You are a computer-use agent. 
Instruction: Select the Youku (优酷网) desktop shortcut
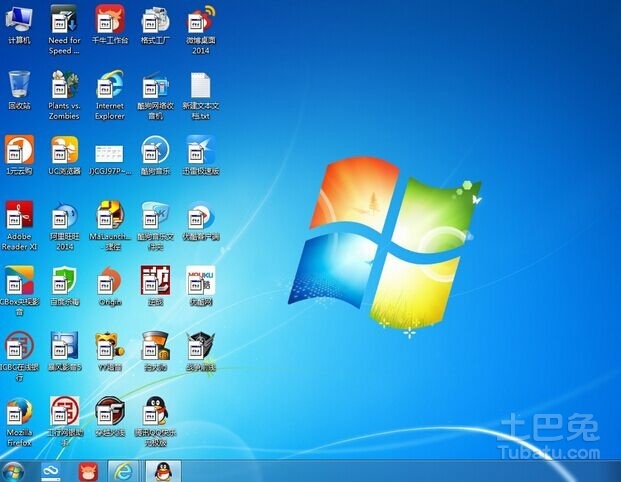click(200, 281)
